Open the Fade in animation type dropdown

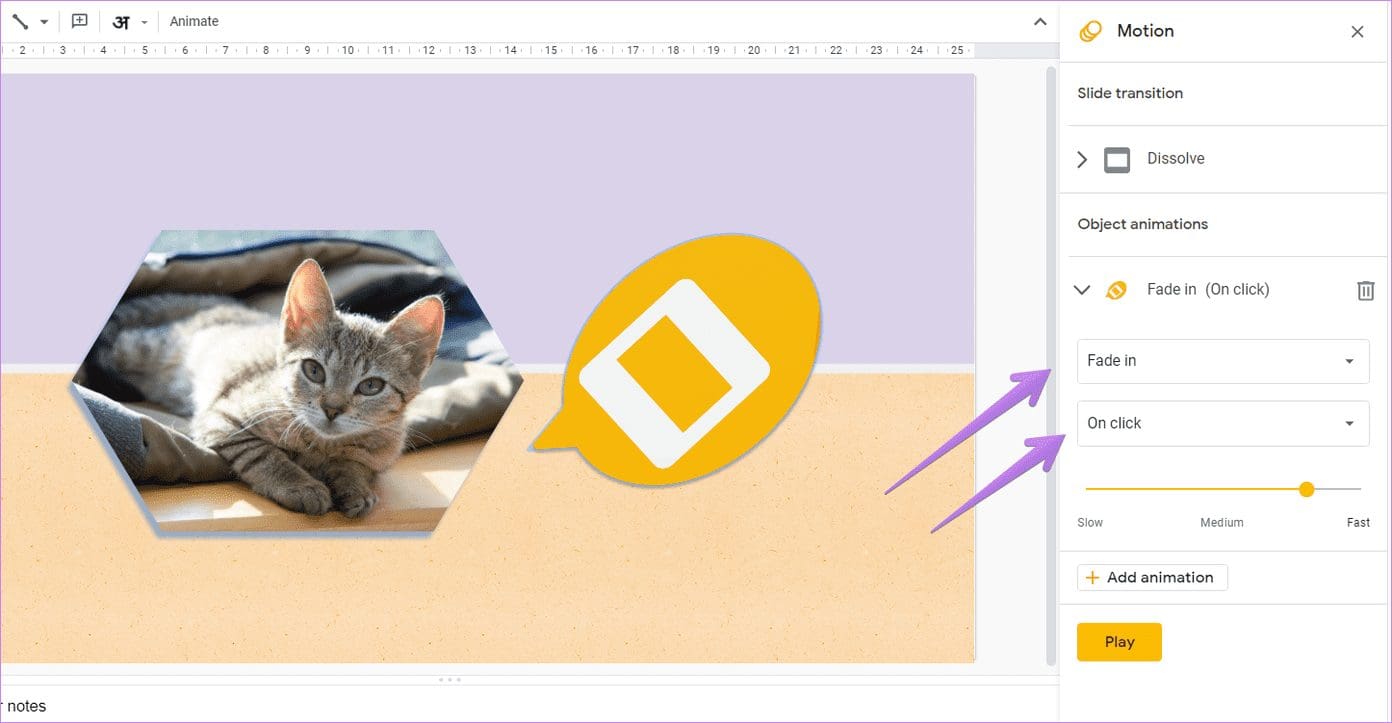pos(1223,361)
